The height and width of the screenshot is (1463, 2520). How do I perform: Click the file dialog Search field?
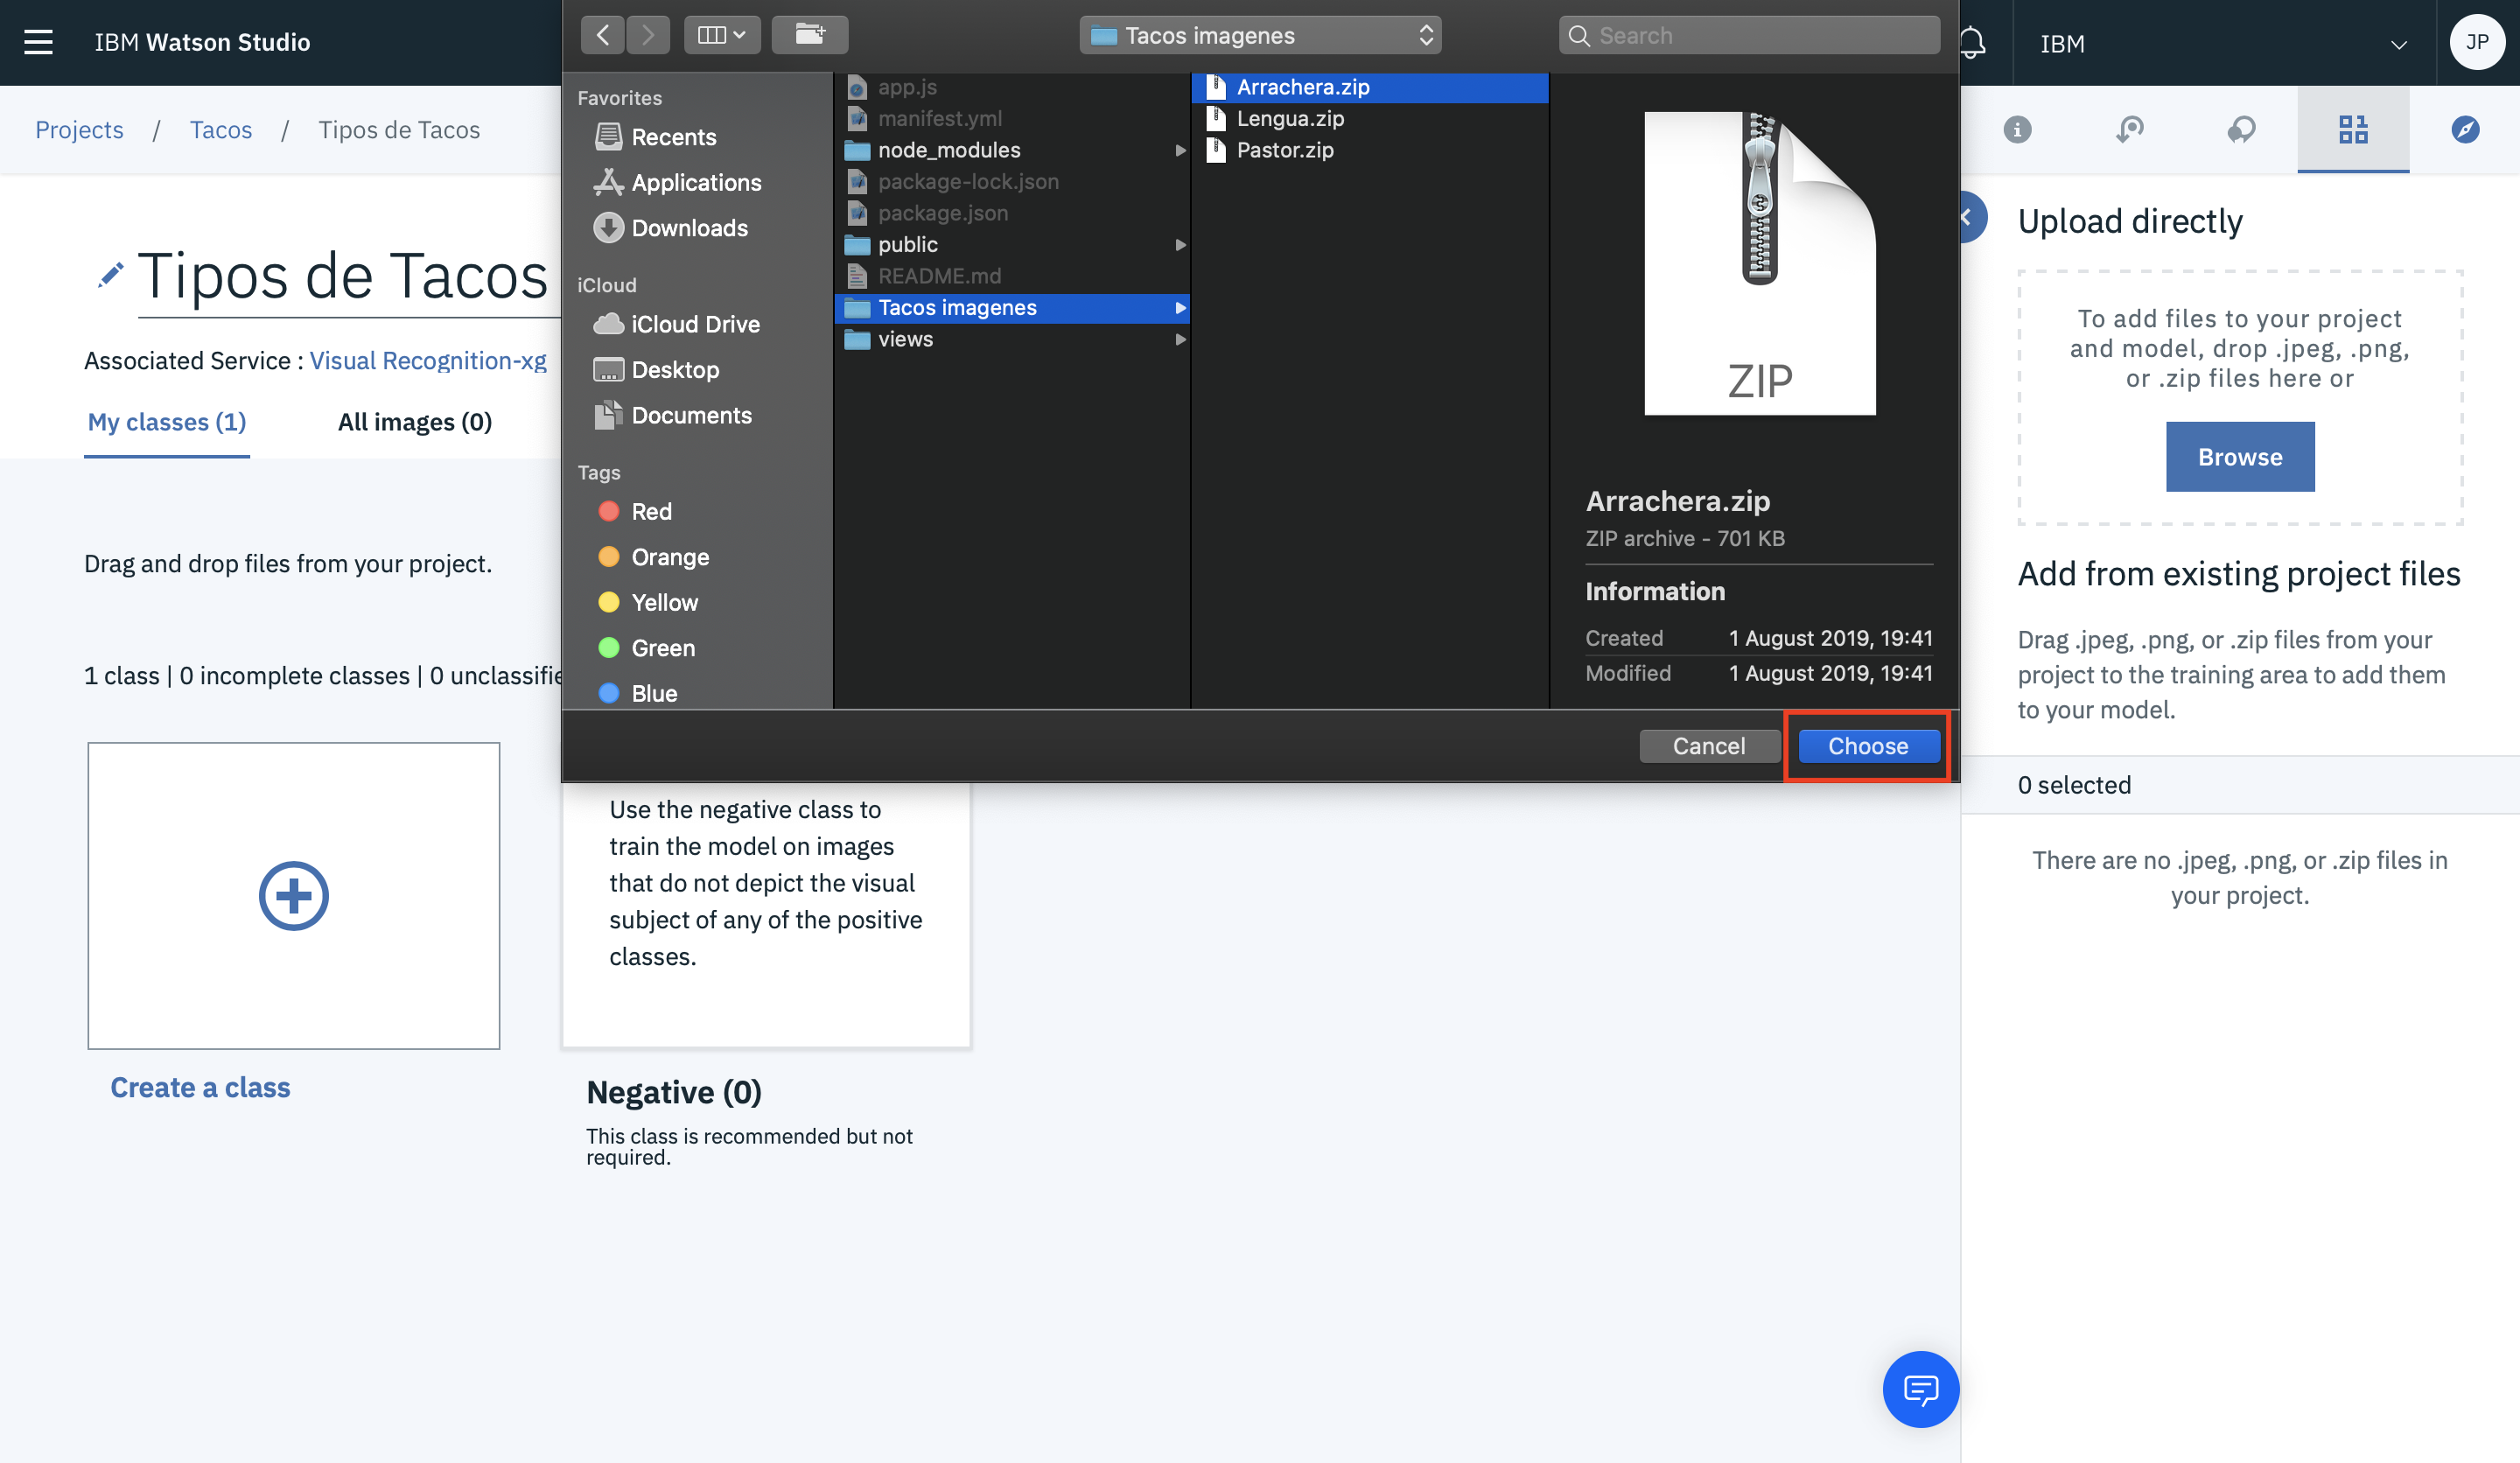click(1750, 35)
